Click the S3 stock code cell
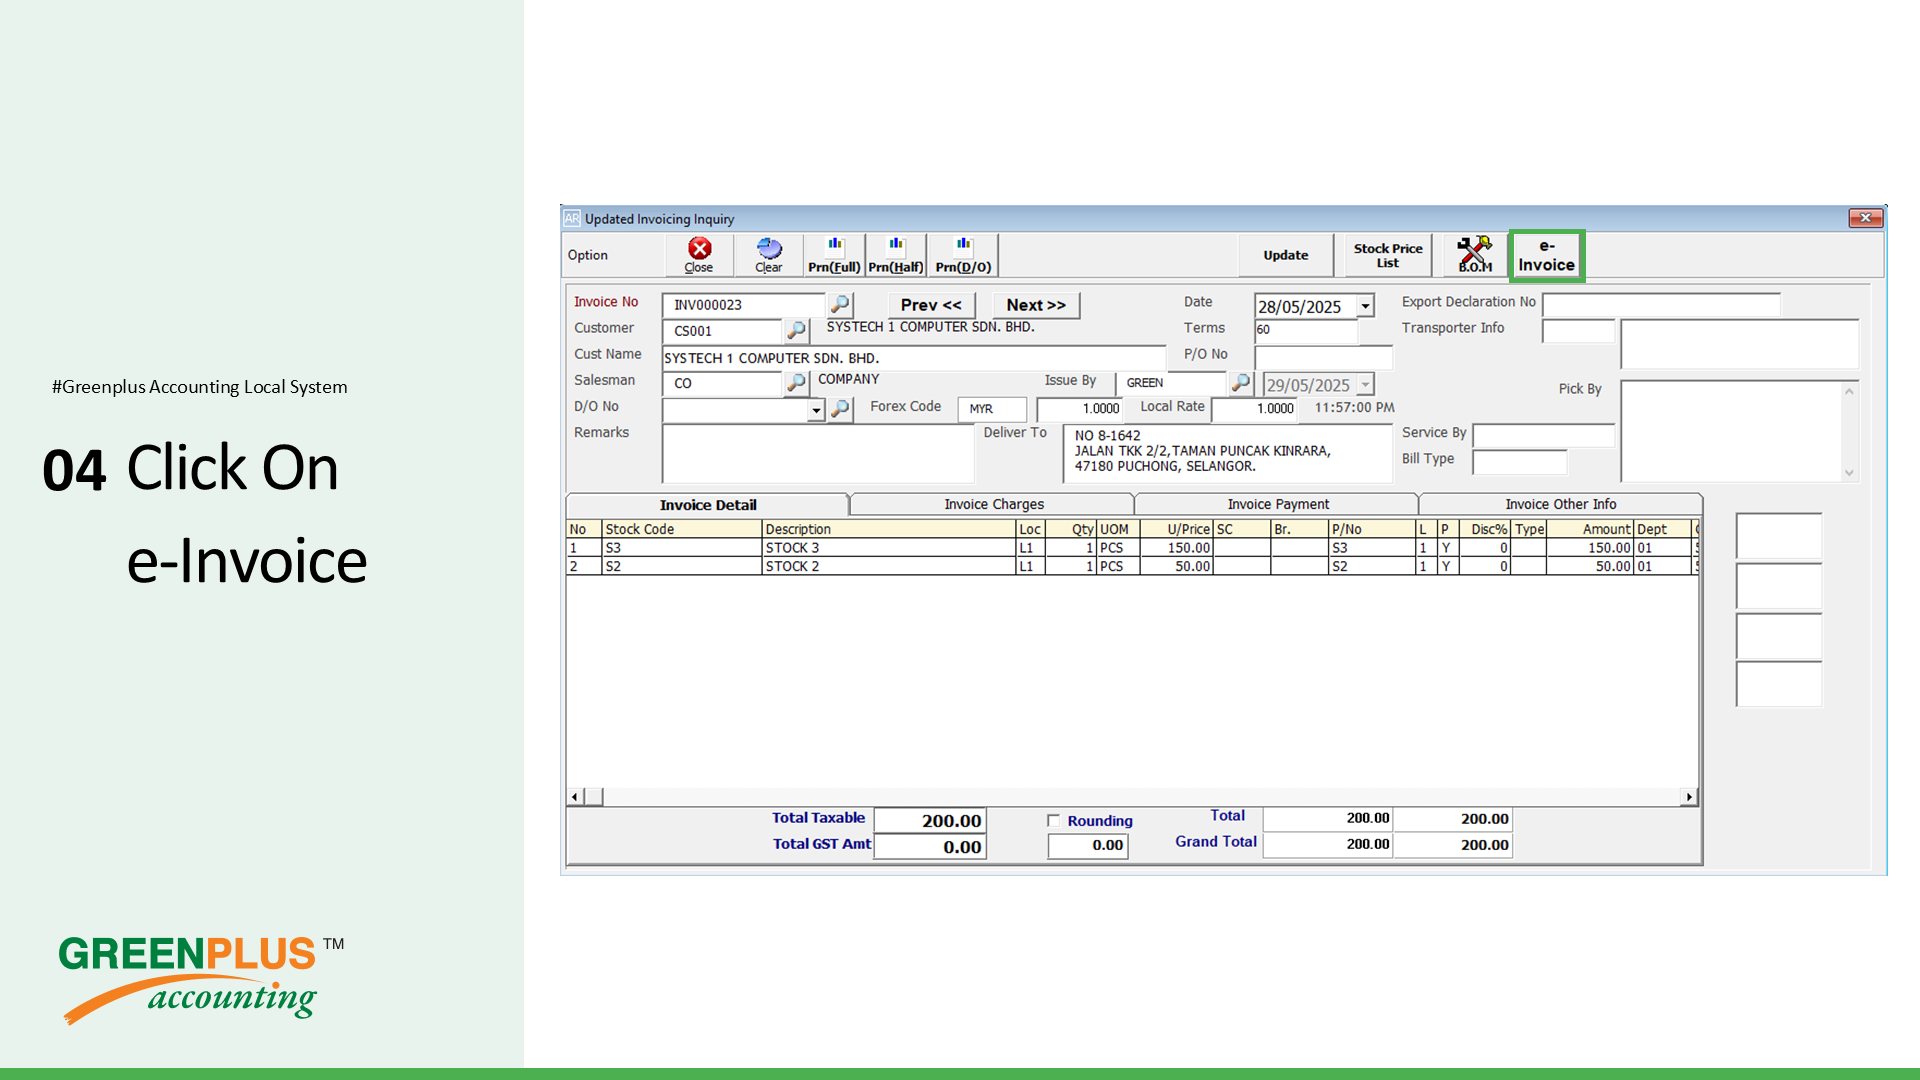 681,548
